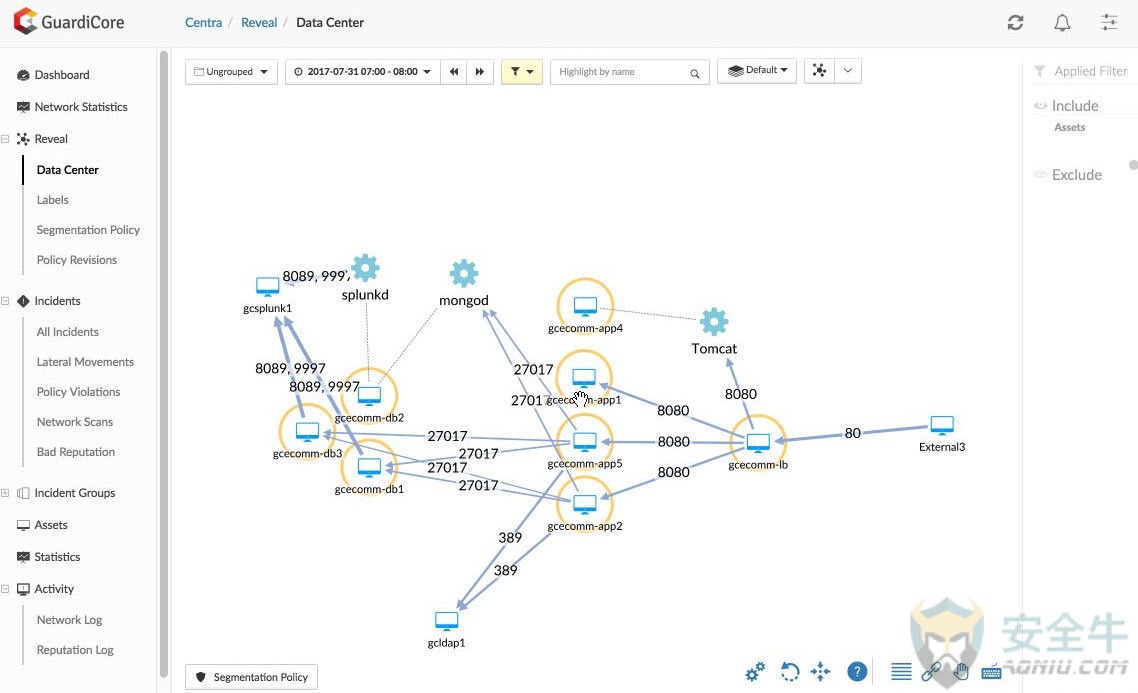Click the expand arrows icon in bottom toolbar

[820, 672]
